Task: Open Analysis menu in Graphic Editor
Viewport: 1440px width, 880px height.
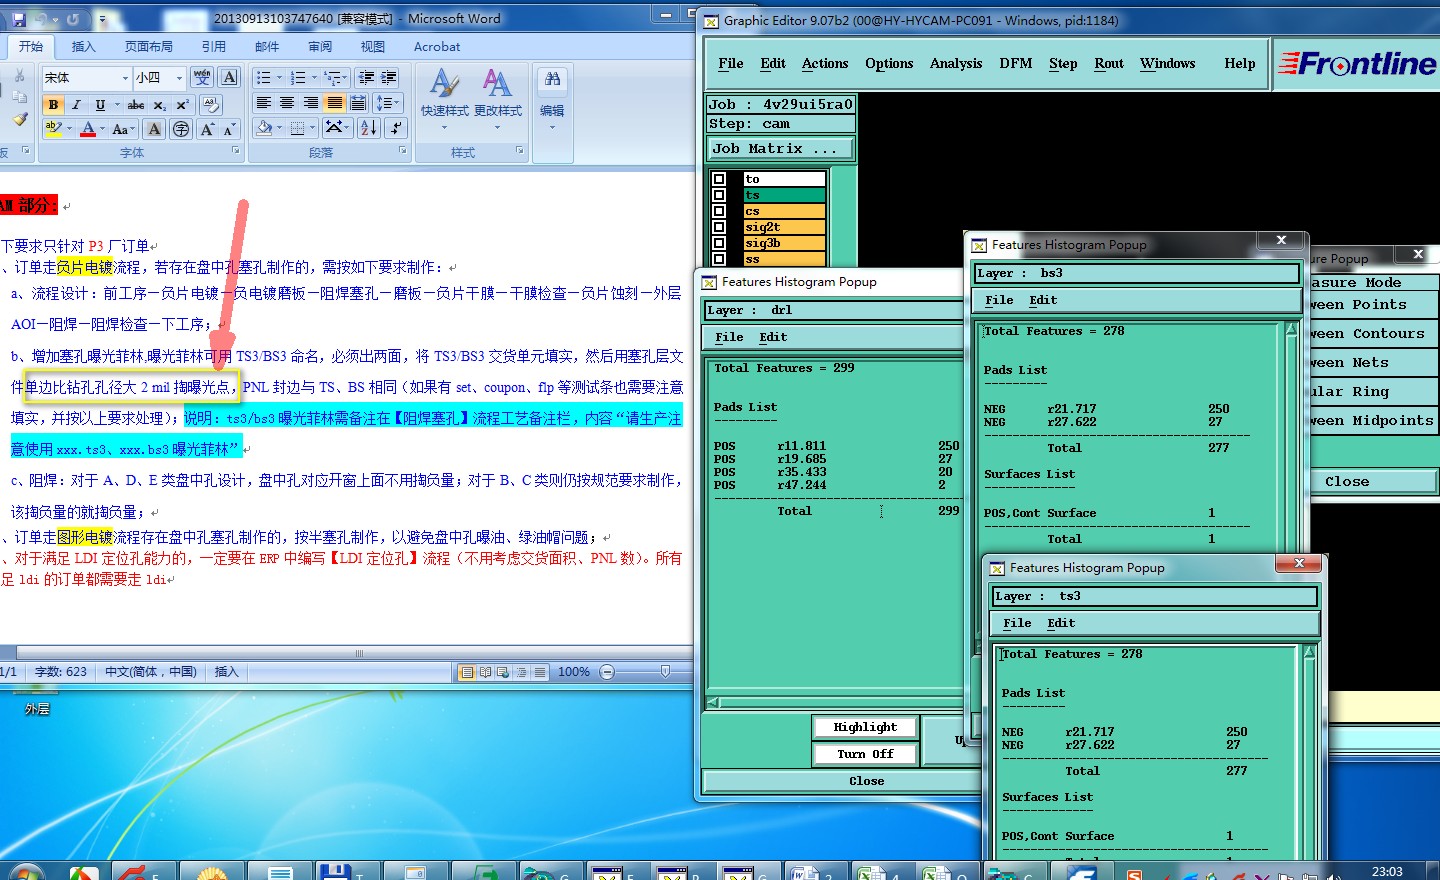Action: [x=956, y=63]
